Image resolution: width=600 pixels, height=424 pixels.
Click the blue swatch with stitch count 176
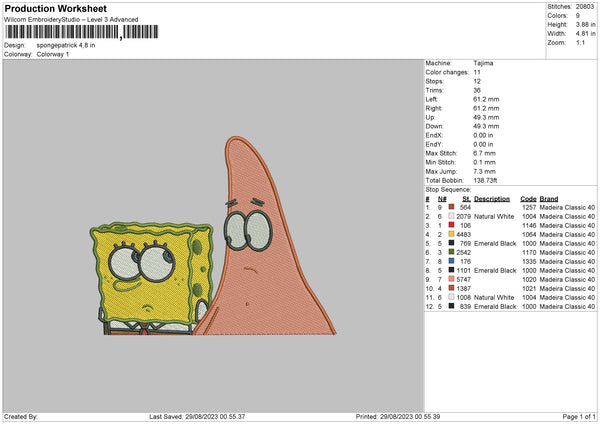pyautogui.click(x=451, y=261)
